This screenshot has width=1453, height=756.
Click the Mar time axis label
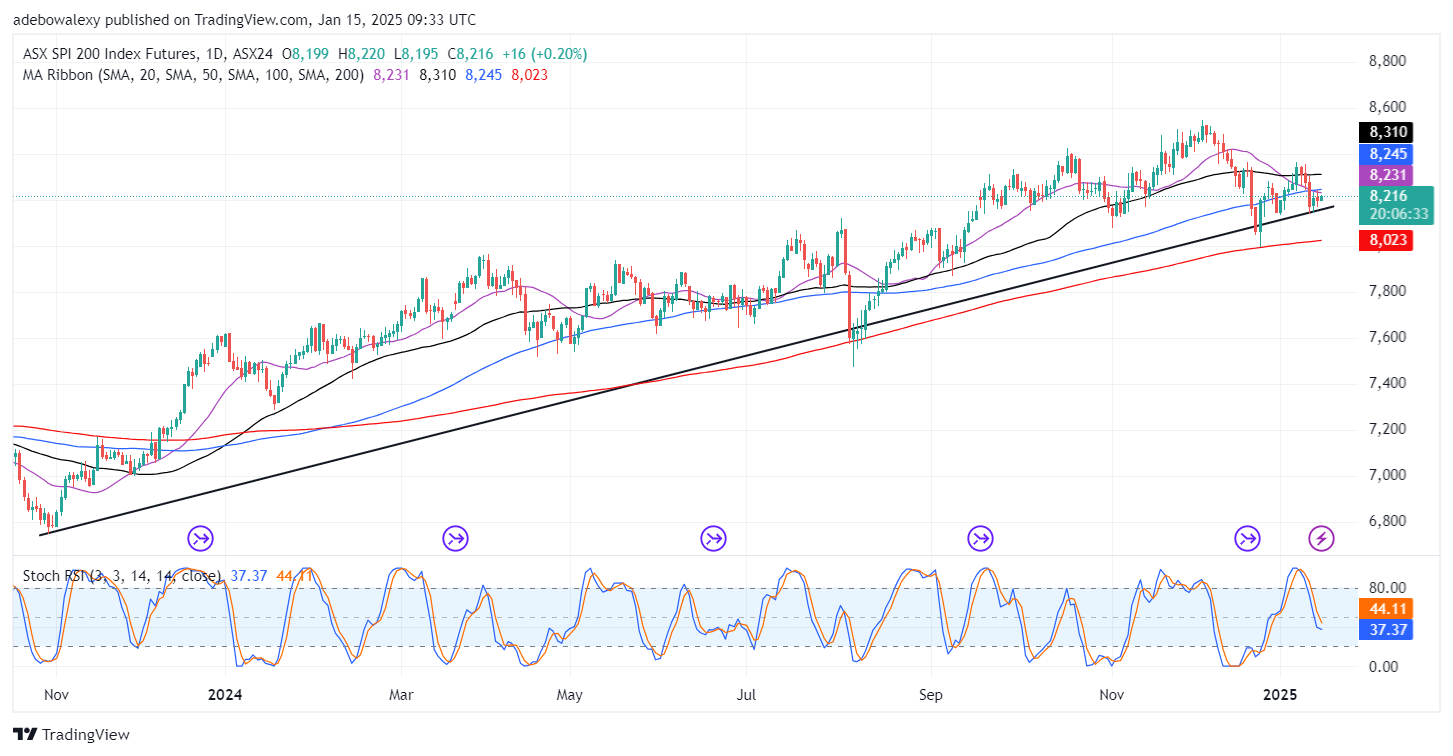click(x=402, y=693)
